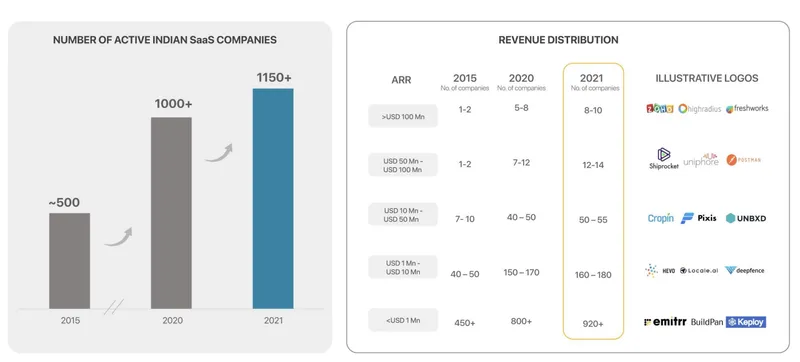Click the '12-14' cell in the 2021 column
The width and height of the screenshot is (800, 362).
pos(593,165)
